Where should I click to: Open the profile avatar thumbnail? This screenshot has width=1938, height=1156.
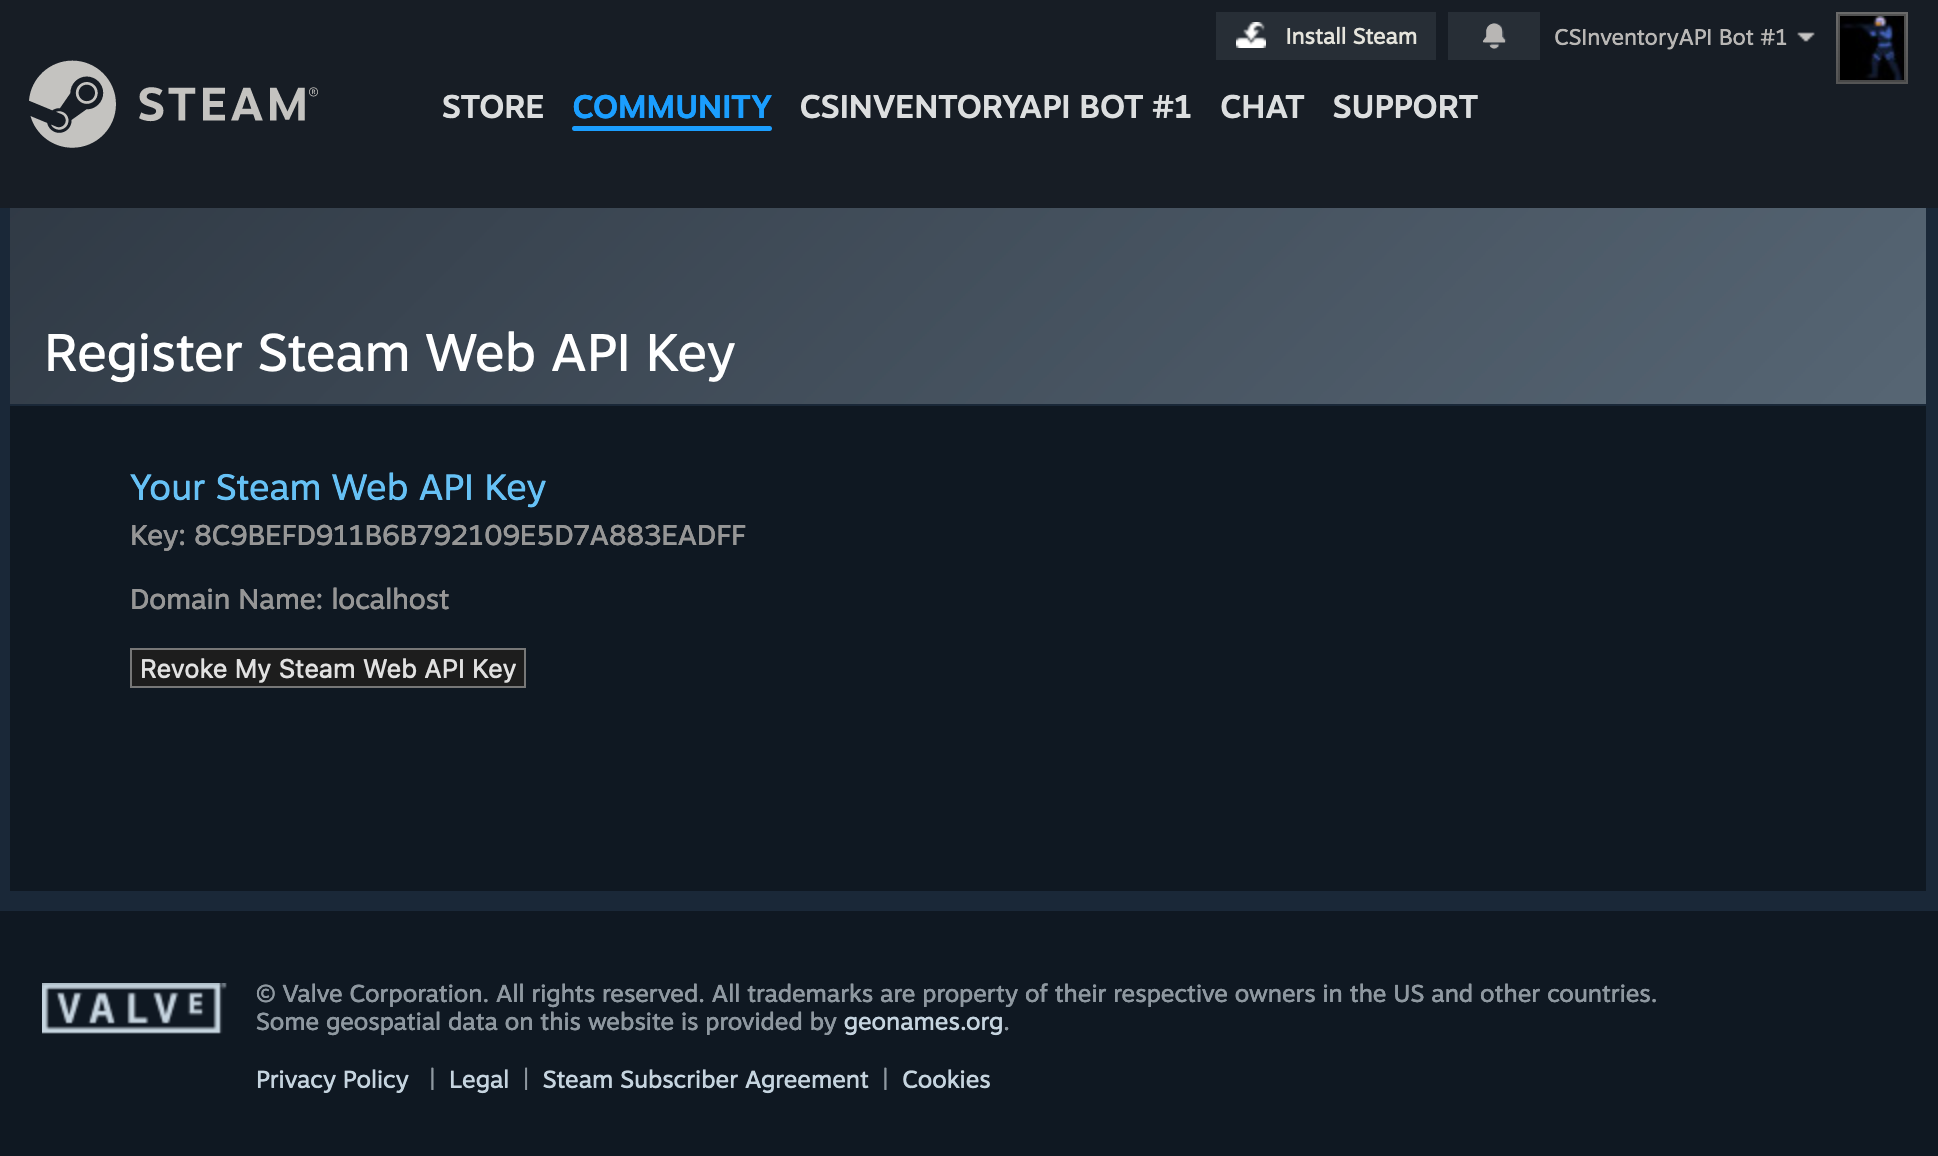tap(1871, 47)
